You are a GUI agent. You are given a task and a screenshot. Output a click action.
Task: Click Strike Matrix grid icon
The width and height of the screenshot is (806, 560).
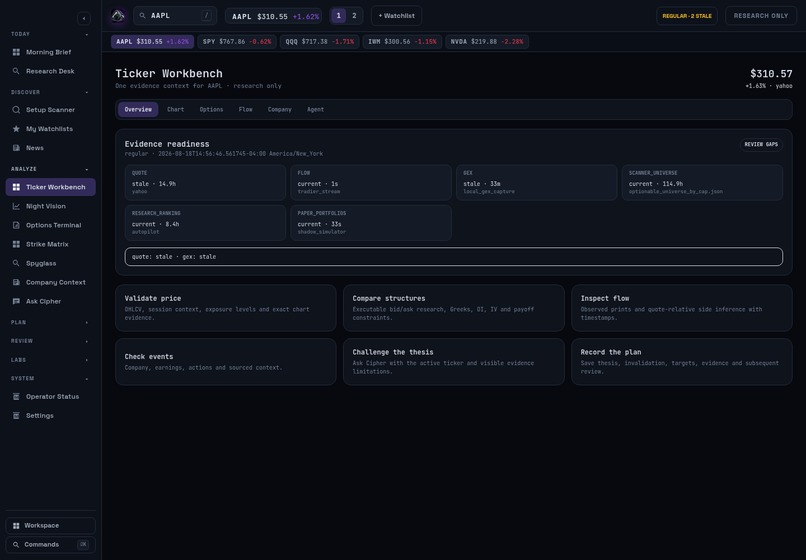[x=16, y=244]
